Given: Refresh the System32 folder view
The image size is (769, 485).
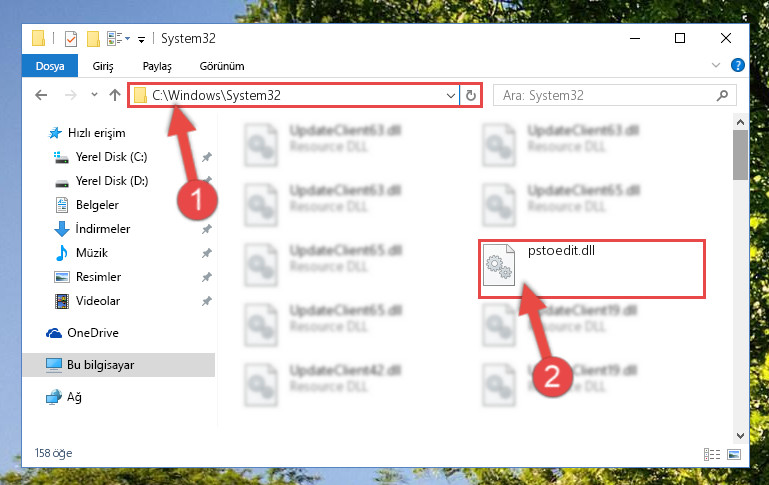Looking at the screenshot, I should [x=471, y=95].
